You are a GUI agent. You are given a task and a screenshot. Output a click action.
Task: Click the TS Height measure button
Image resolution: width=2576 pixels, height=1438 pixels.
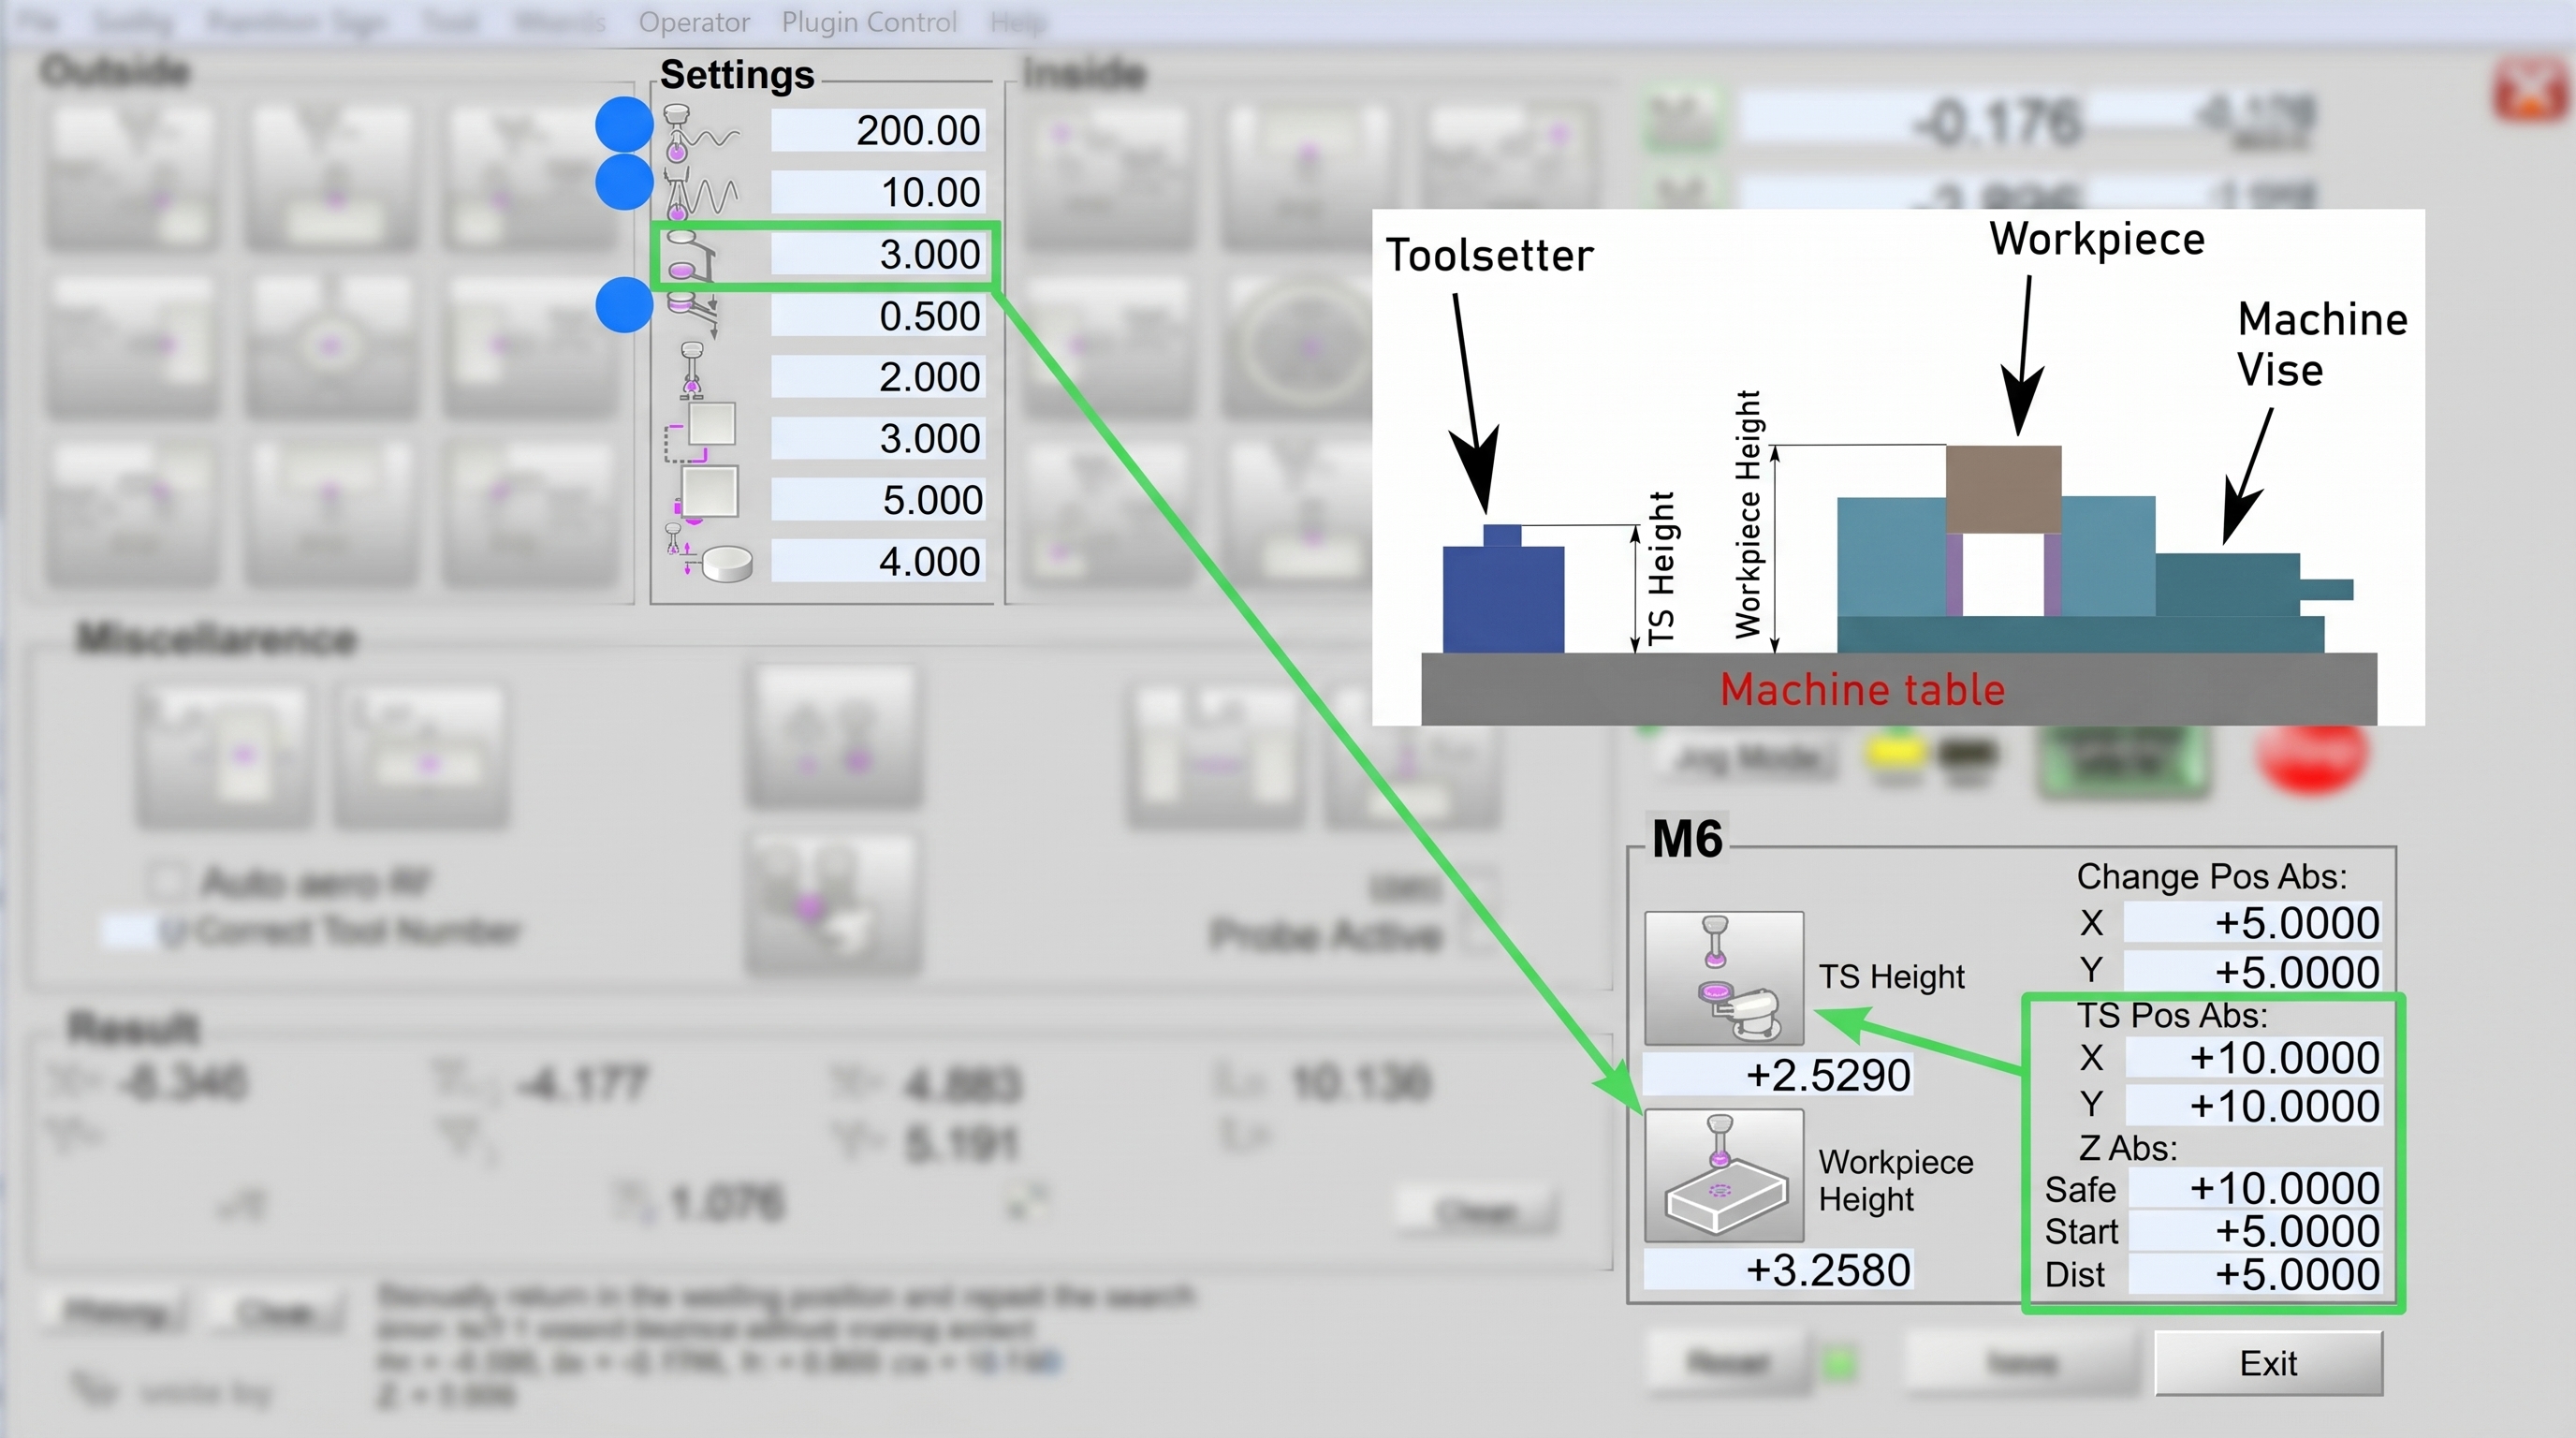point(1724,977)
